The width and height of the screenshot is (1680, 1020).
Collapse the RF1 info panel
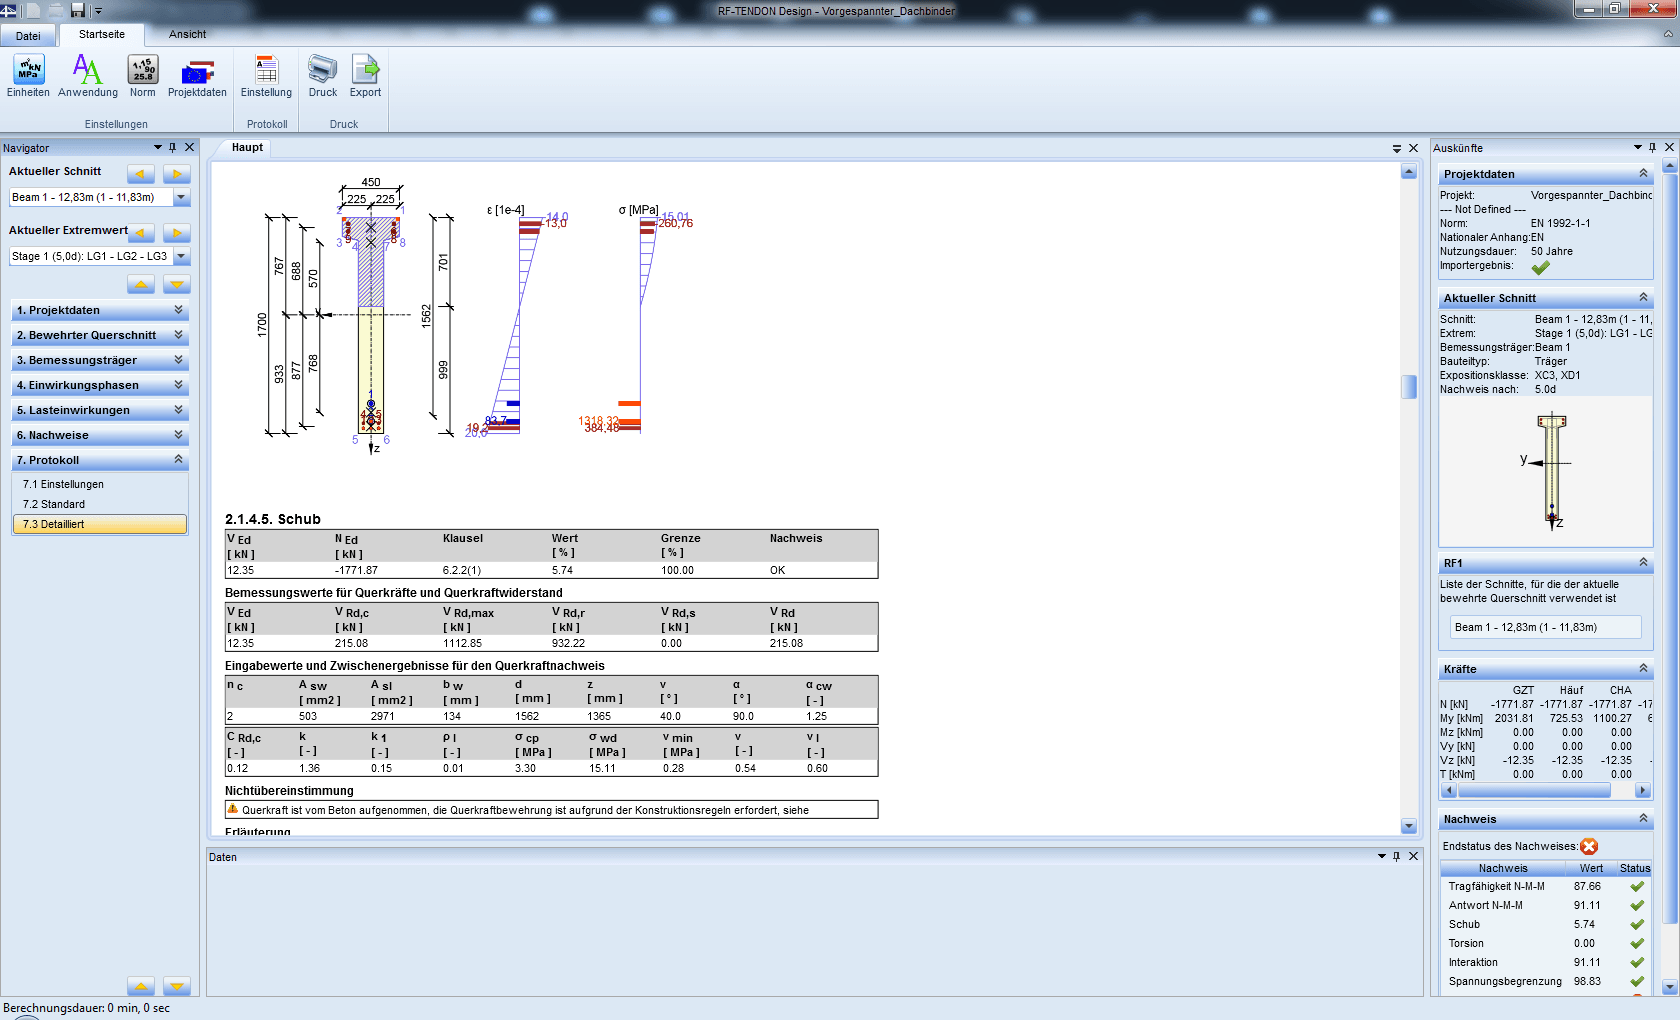[1643, 562]
